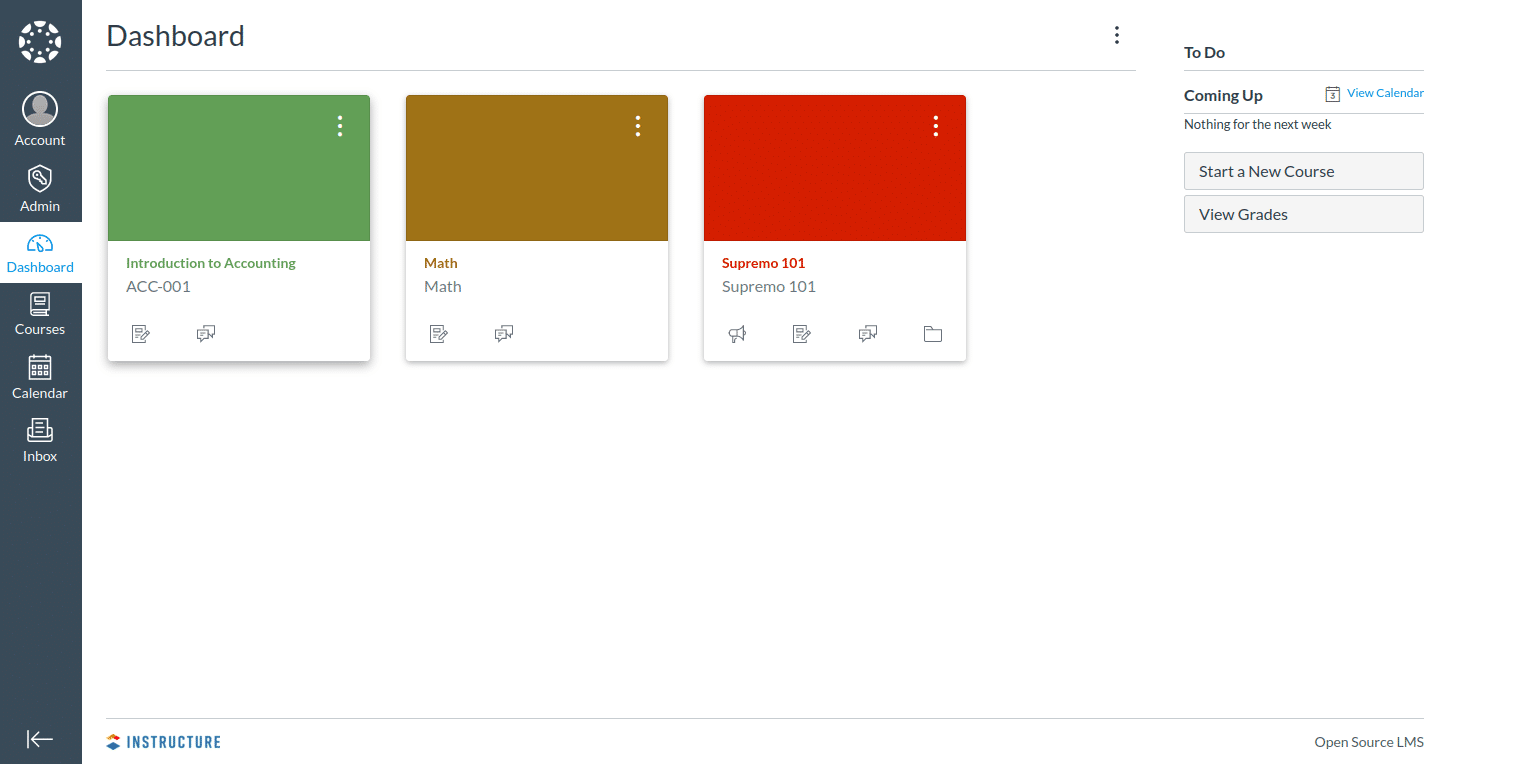Image resolution: width=1531 pixels, height=764 pixels.
Task: Open the Introduction to Accounting card menu
Action: pyautogui.click(x=339, y=125)
